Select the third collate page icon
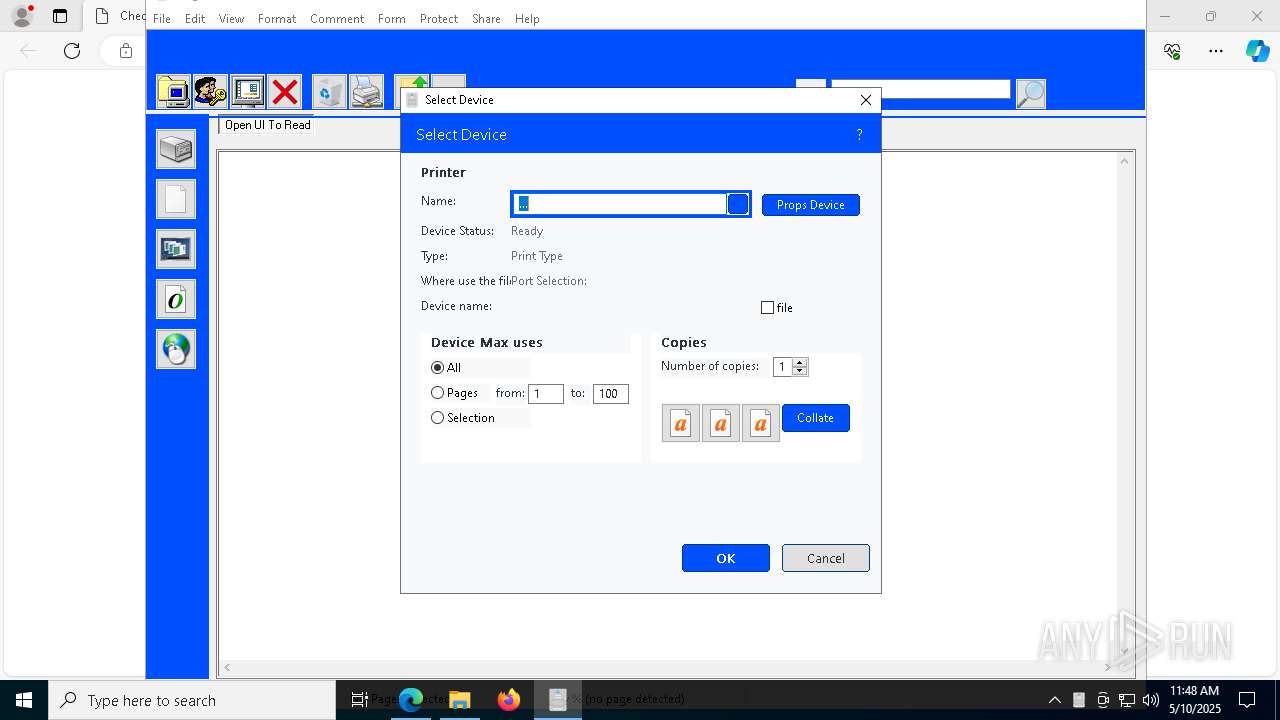 tap(761, 423)
